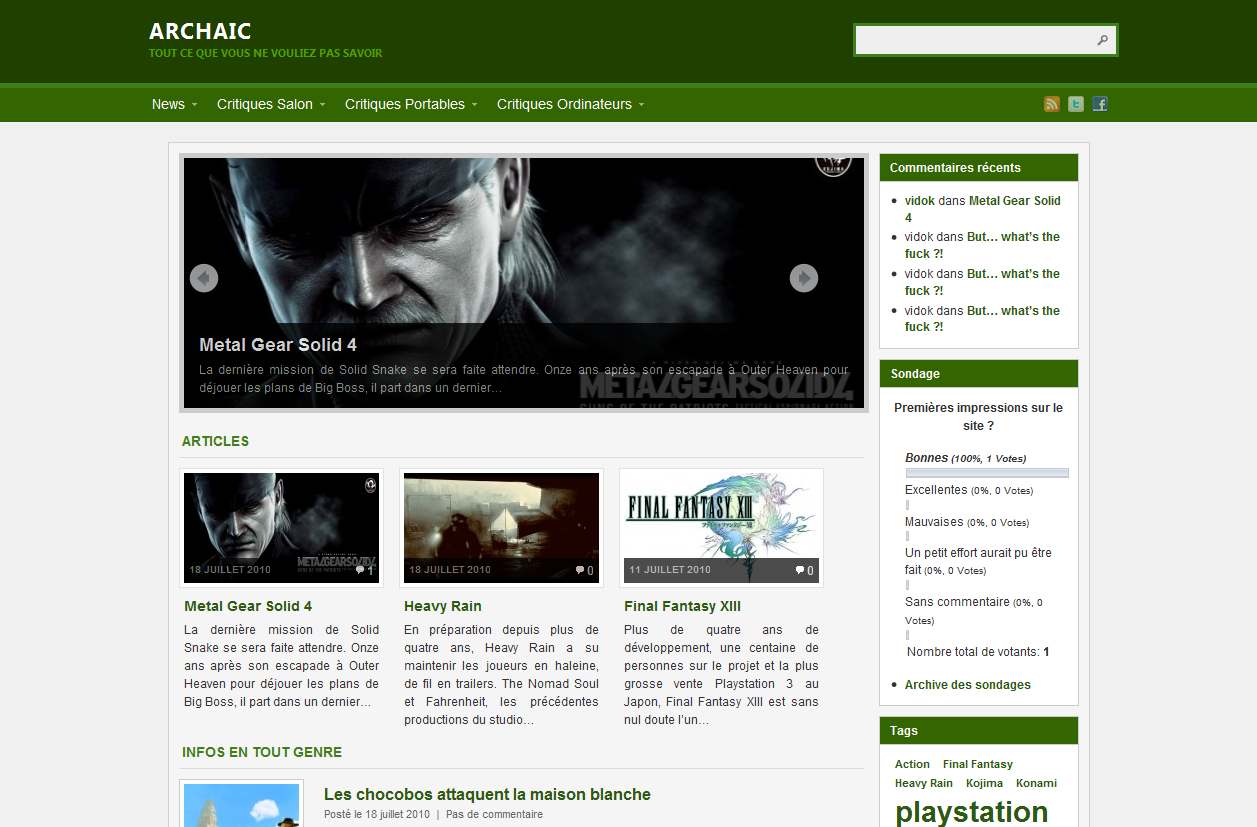Open the Heavy Rain article thumbnail

click(501, 528)
